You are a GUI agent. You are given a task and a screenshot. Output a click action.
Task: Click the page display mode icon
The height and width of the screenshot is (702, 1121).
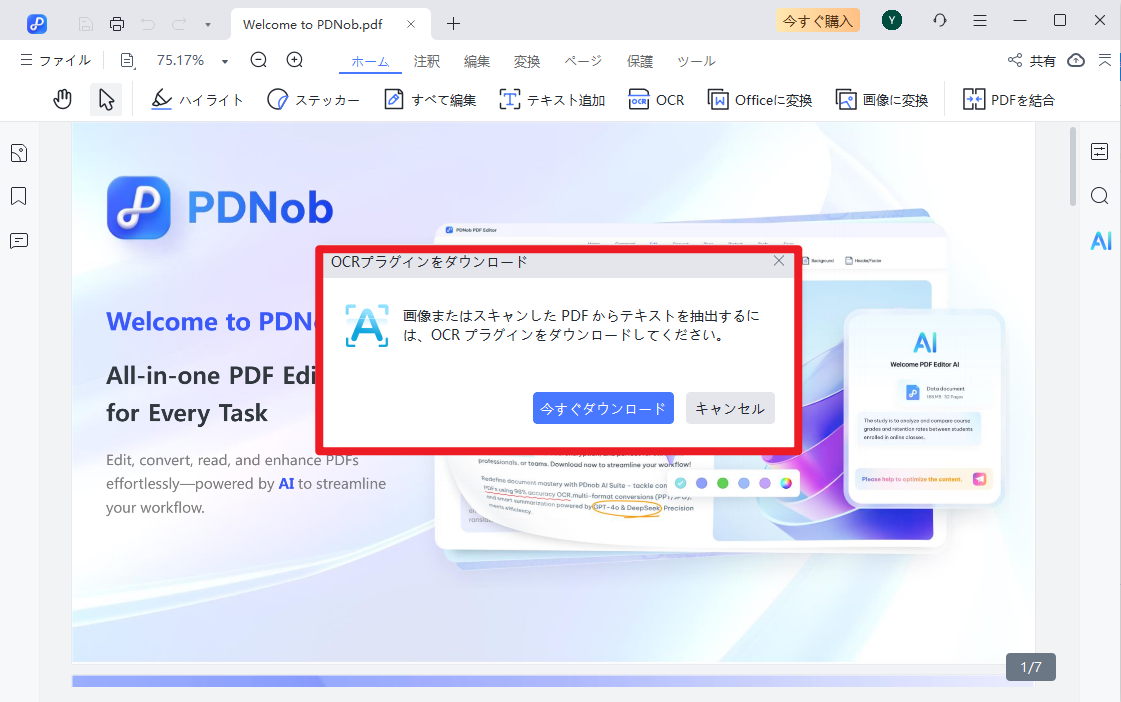click(x=127, y=60)
